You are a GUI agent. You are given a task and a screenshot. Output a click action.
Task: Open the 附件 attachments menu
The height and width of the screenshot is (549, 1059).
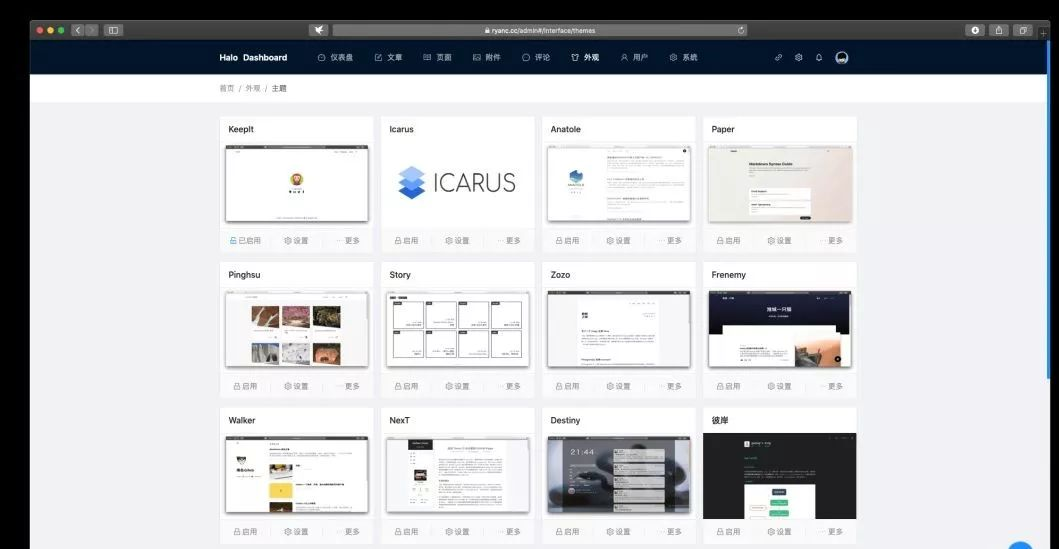coord(486,57)
